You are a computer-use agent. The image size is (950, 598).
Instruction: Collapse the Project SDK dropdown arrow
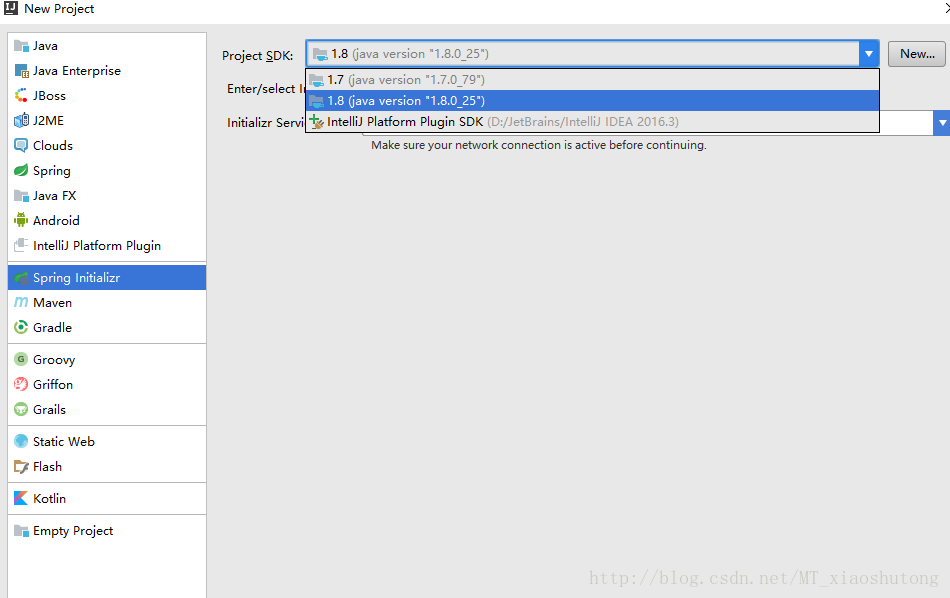click(868, 54)
